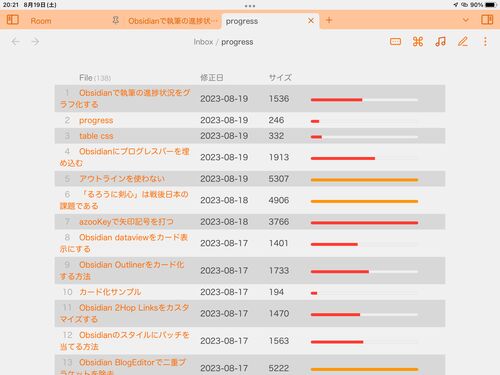This screenshot has width=500, height=375.
Task: Open note azooKeyで矢印記号を打つ
Action: tap(126, 222)
